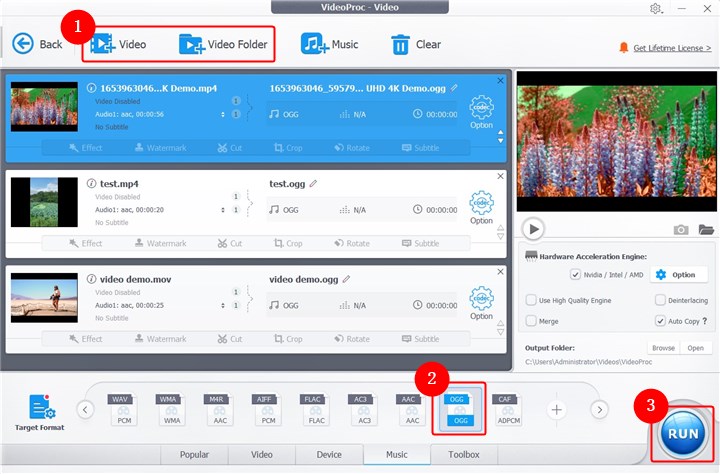Image resolution: width=720 pixels, height=474 pixels.
Task: Add Music files
Action: (329, 44)
